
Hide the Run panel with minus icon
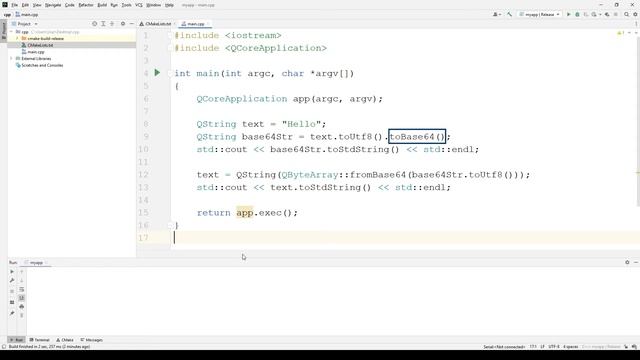point(636,262)
